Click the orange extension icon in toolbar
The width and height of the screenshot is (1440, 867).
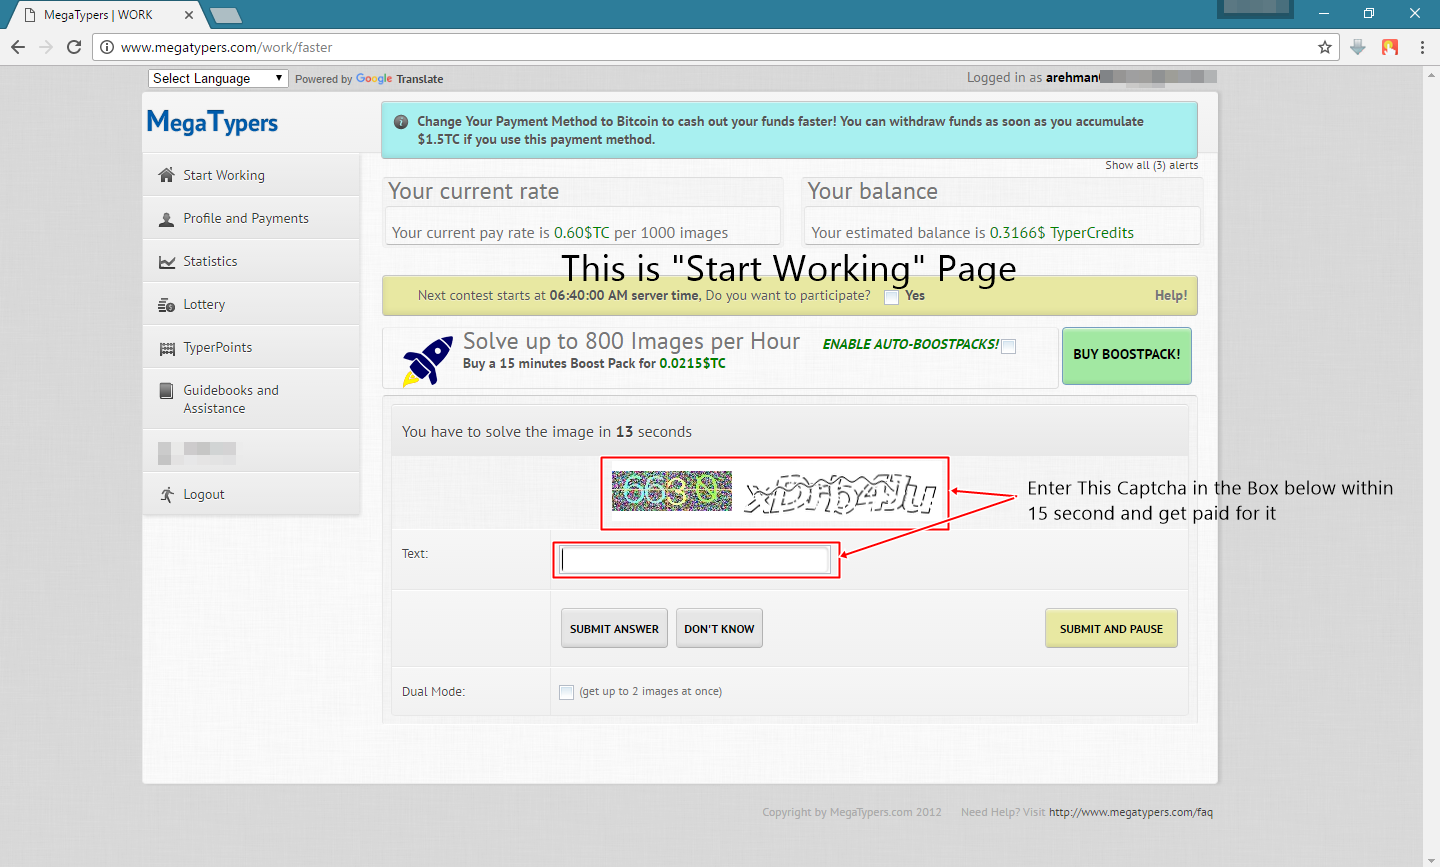1390,47
